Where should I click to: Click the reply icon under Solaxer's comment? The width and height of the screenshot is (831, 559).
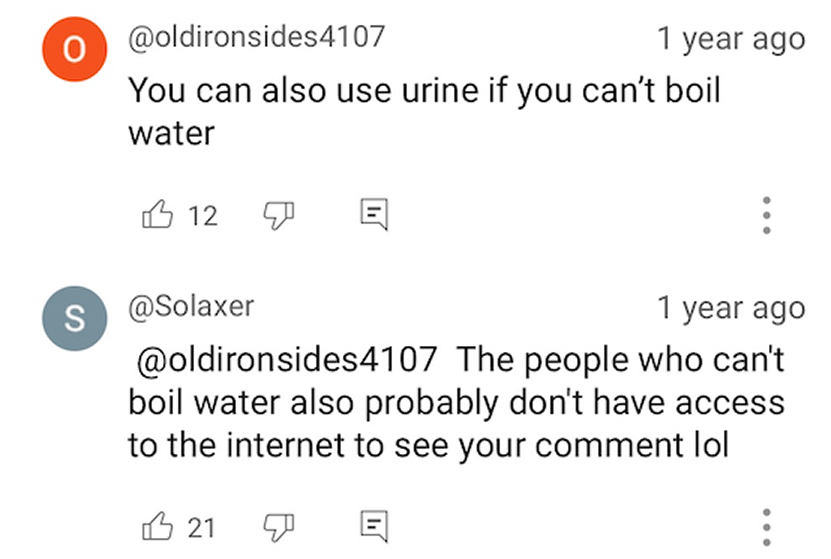(x=373, y=526)
